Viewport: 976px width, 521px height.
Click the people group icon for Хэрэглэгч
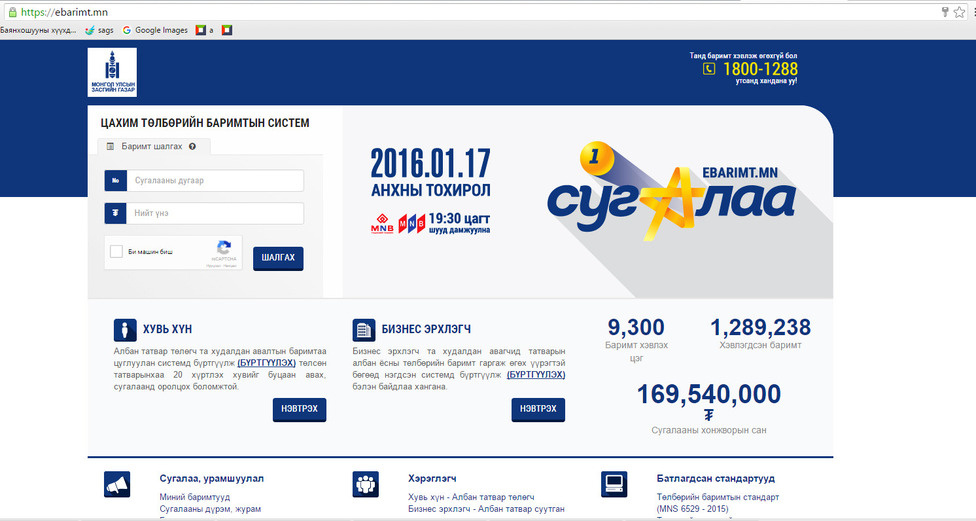click(x=365, y=484)
